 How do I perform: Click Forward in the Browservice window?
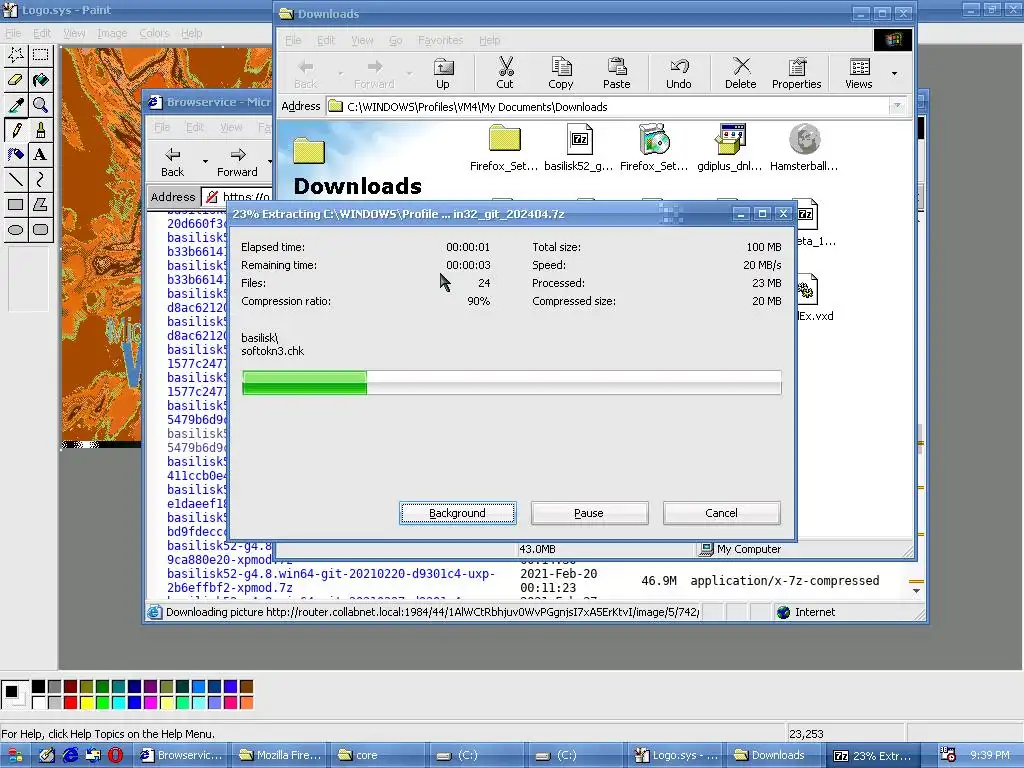click(x=237, y=162)
